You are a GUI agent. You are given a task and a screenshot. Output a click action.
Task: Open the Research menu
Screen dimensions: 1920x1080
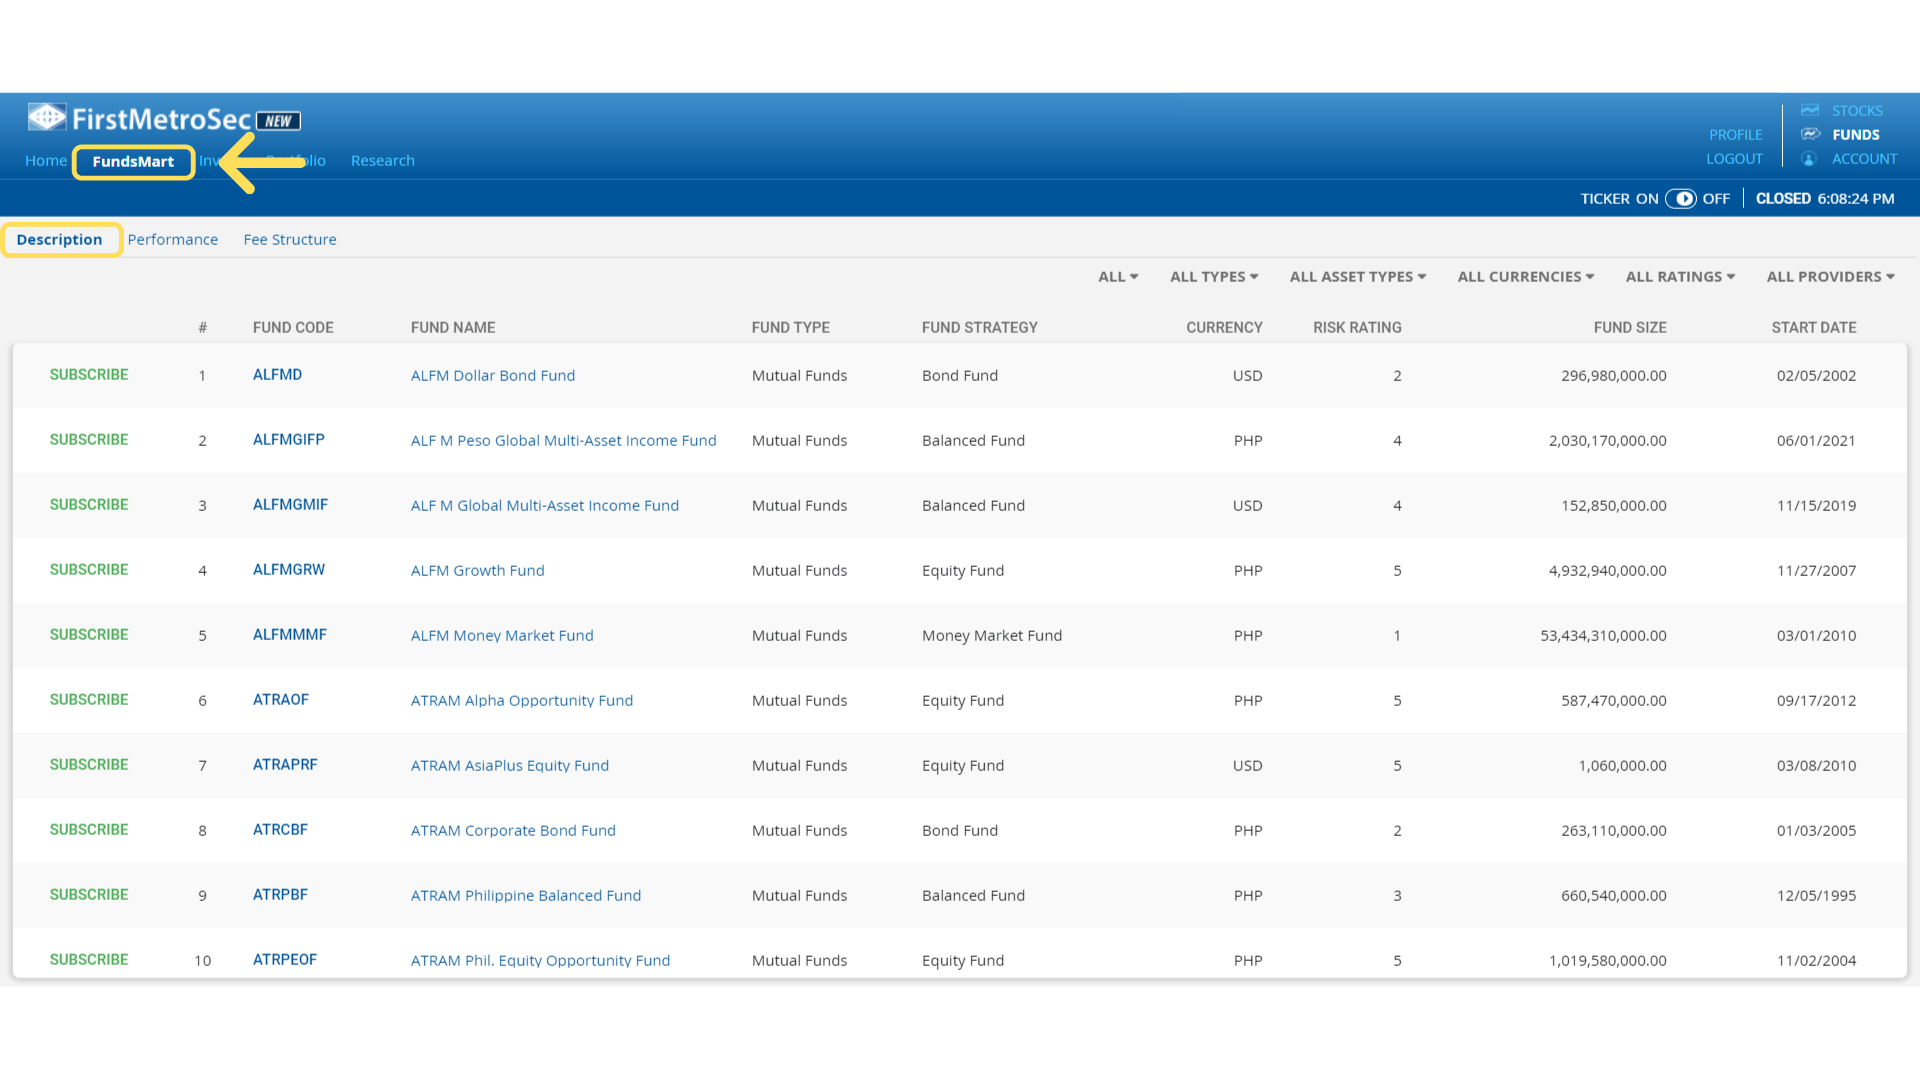pyautogui.click(x=382, y=161)
